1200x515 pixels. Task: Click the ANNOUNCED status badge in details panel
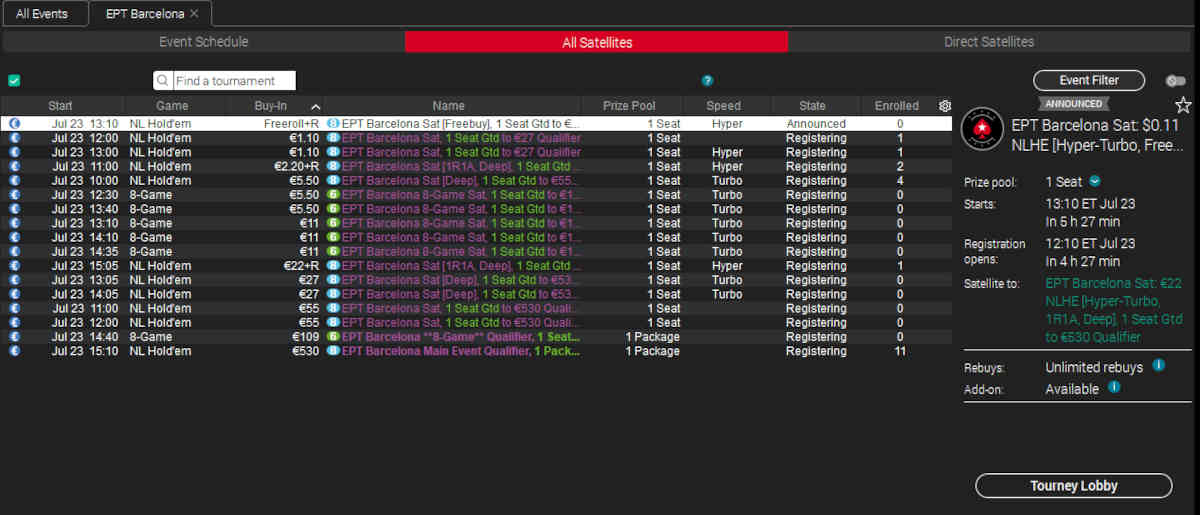click(x=1073, y=104)
